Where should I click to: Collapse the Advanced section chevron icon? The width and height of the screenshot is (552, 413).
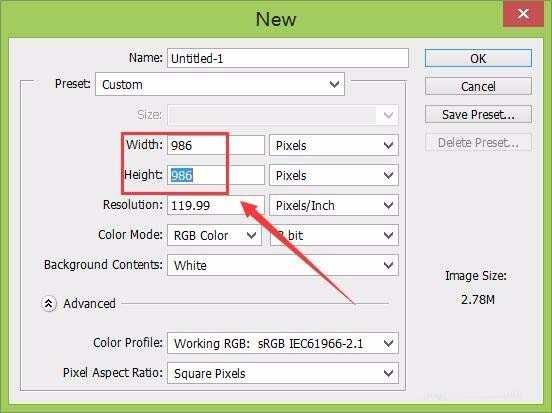[49, 304]
